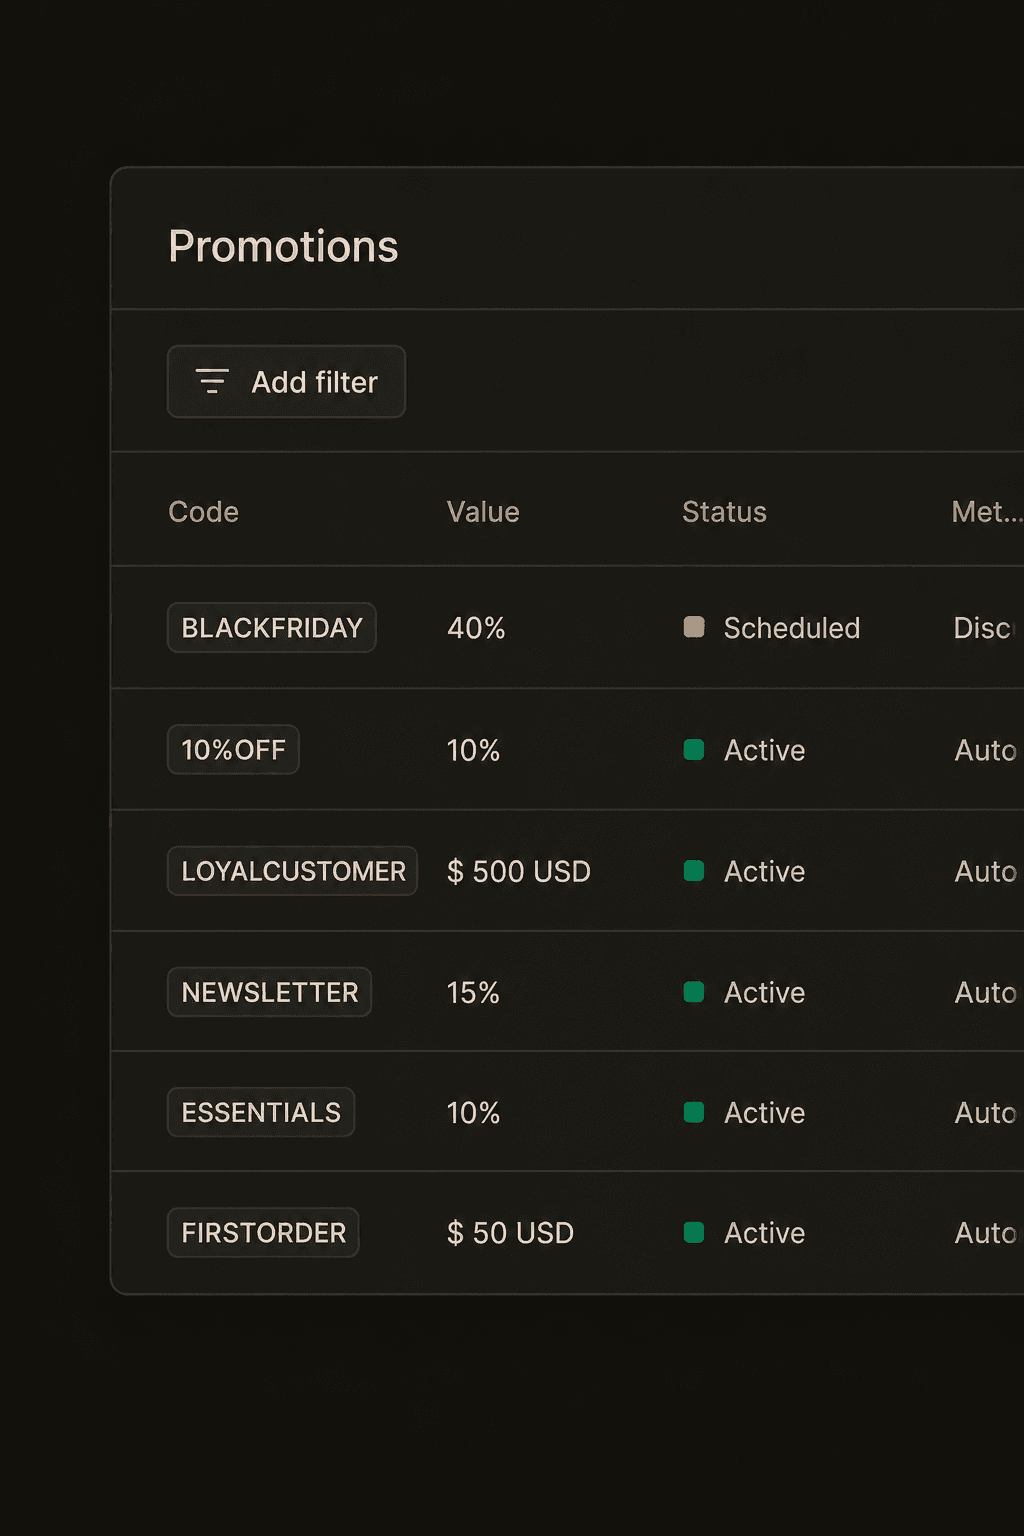Select the 10%OFF code badge
This screenshot has width=1024, height=1536.
[233, 750]
